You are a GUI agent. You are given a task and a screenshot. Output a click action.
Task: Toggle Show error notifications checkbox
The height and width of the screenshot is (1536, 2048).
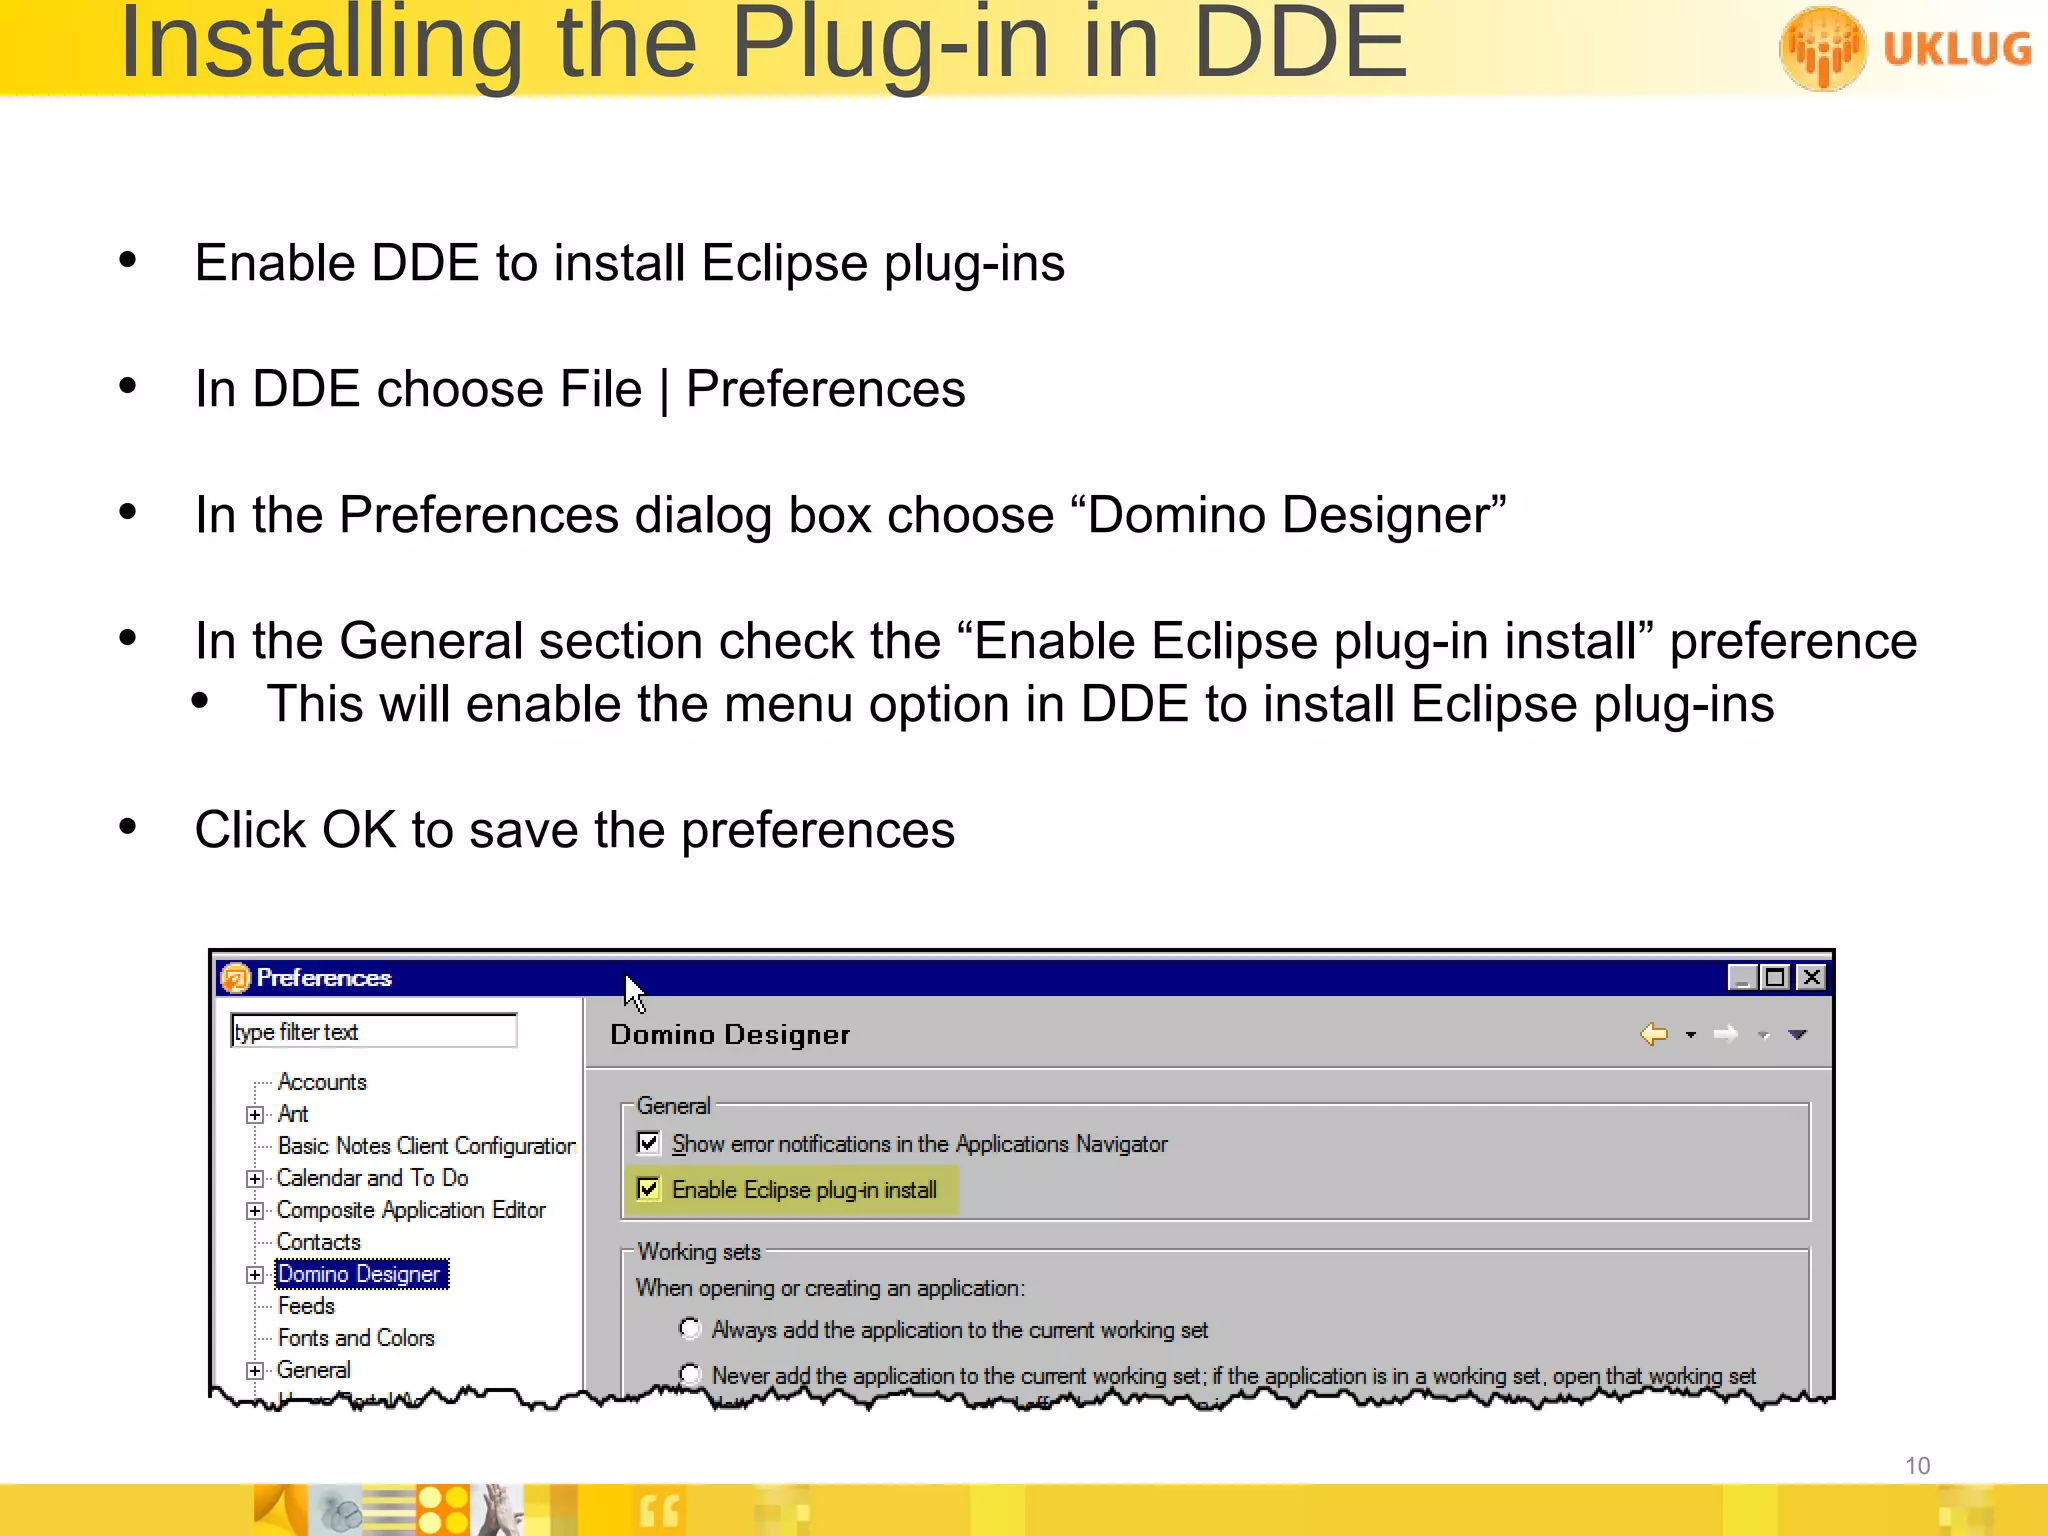click(x=648, y=1142)
